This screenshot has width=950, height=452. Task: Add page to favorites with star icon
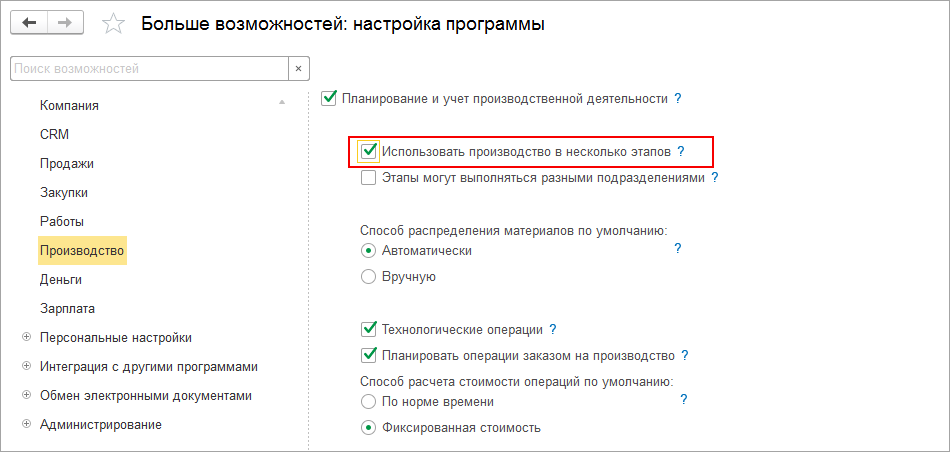click(115, 24)
